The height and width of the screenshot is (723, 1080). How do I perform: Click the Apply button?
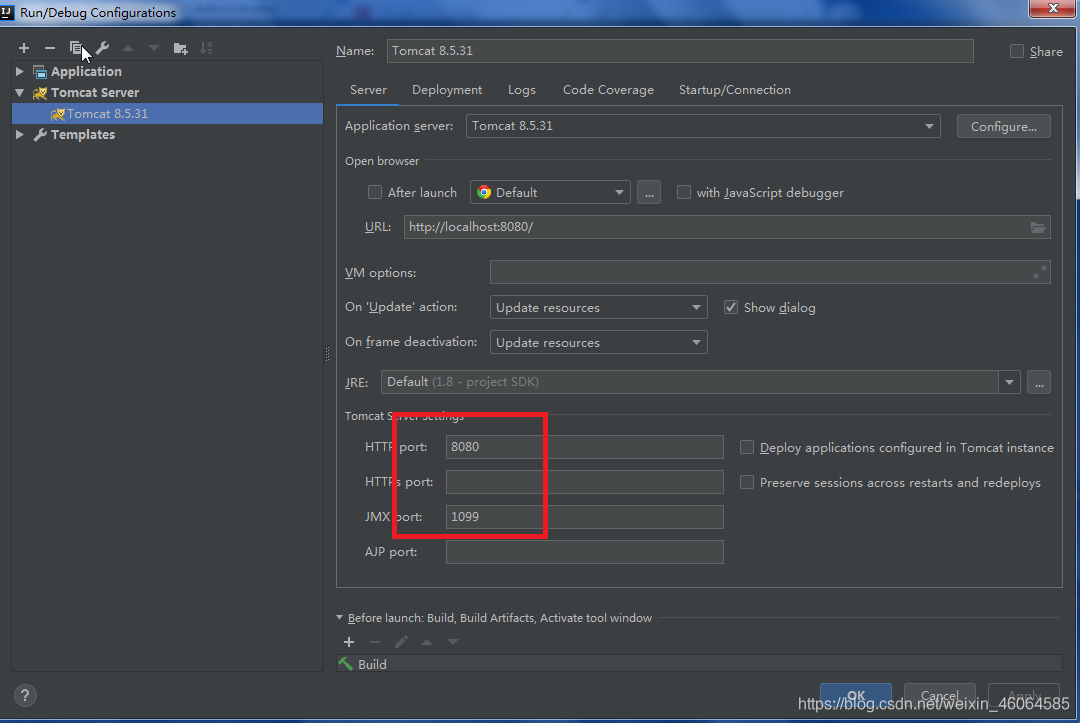1024,695
